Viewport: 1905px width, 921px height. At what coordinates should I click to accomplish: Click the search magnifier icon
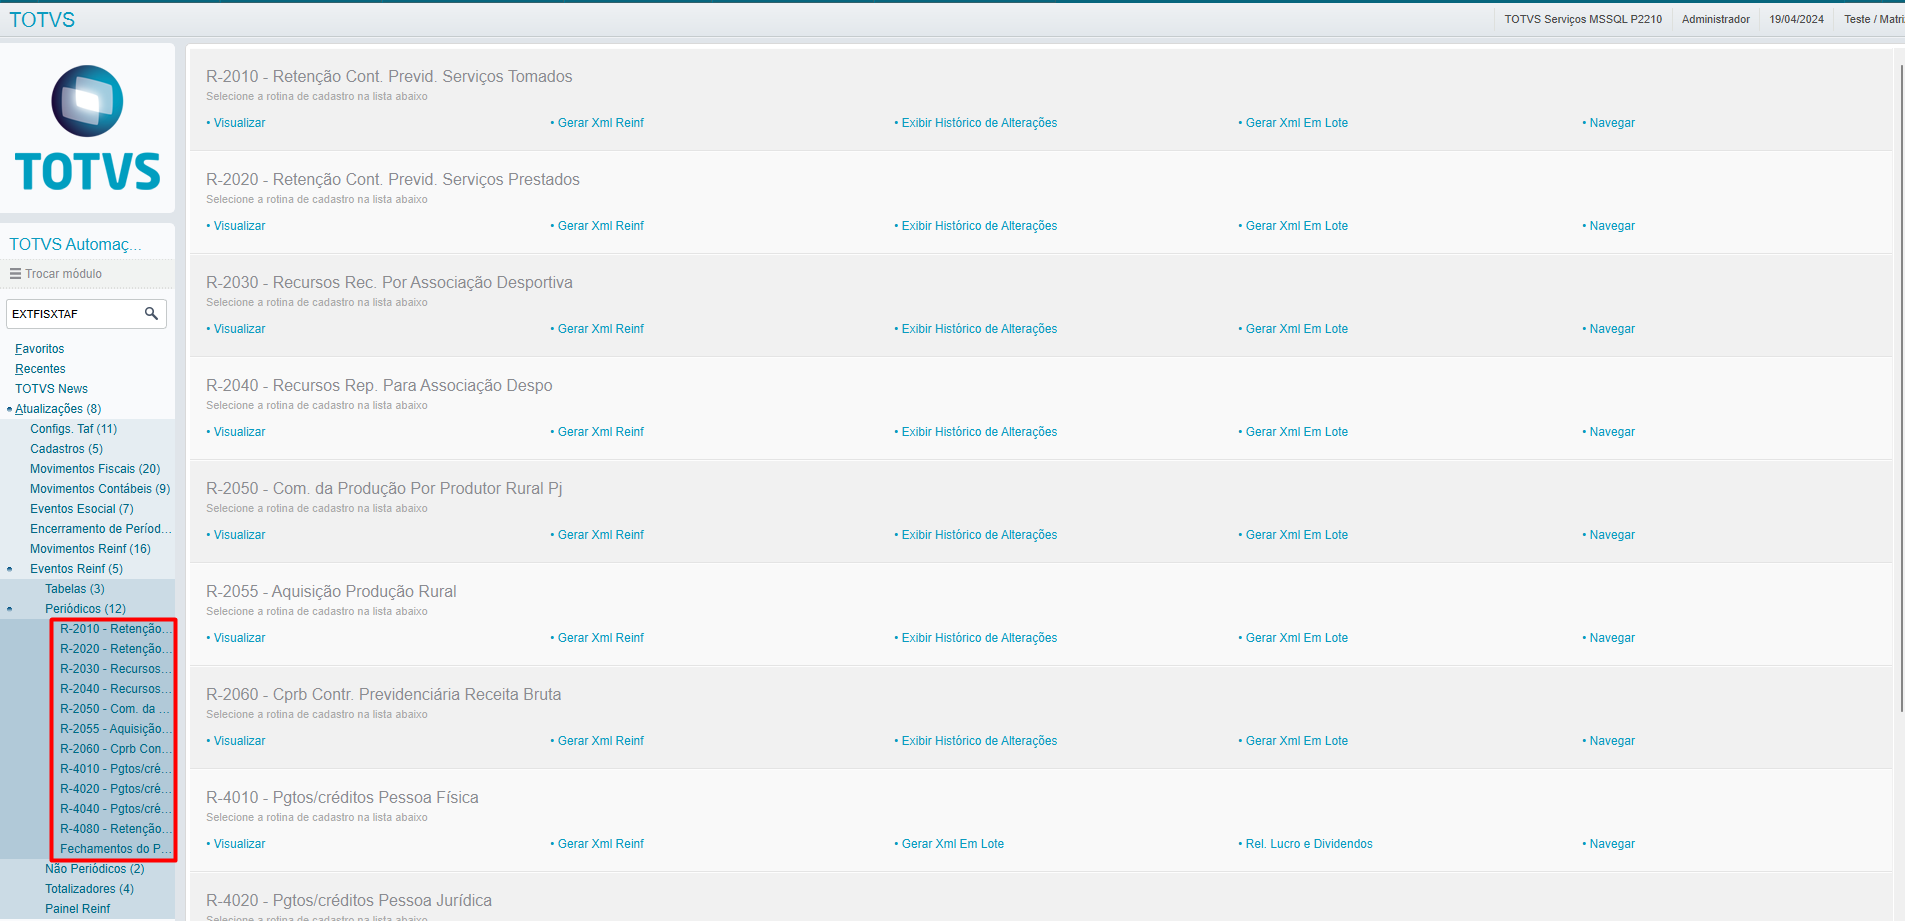tap(151, 313)
